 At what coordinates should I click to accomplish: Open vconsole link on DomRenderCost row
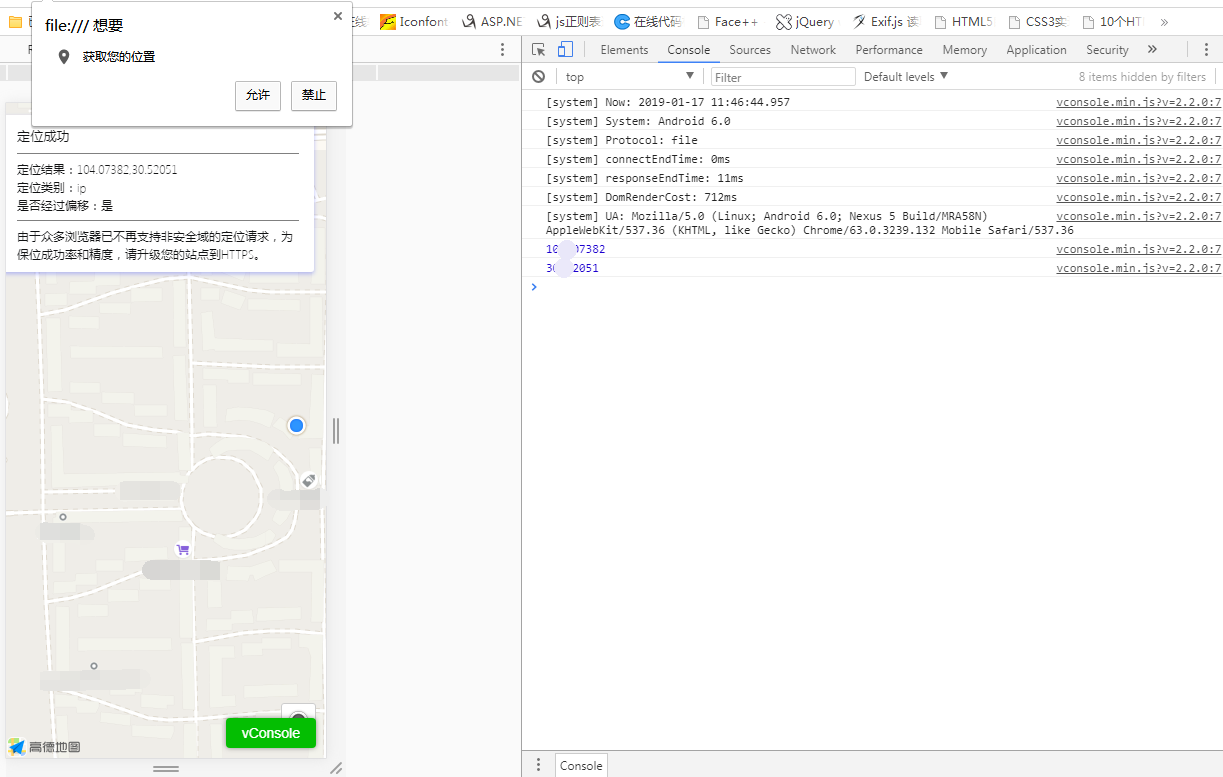pyautogui.click(x=1139, y=197)
